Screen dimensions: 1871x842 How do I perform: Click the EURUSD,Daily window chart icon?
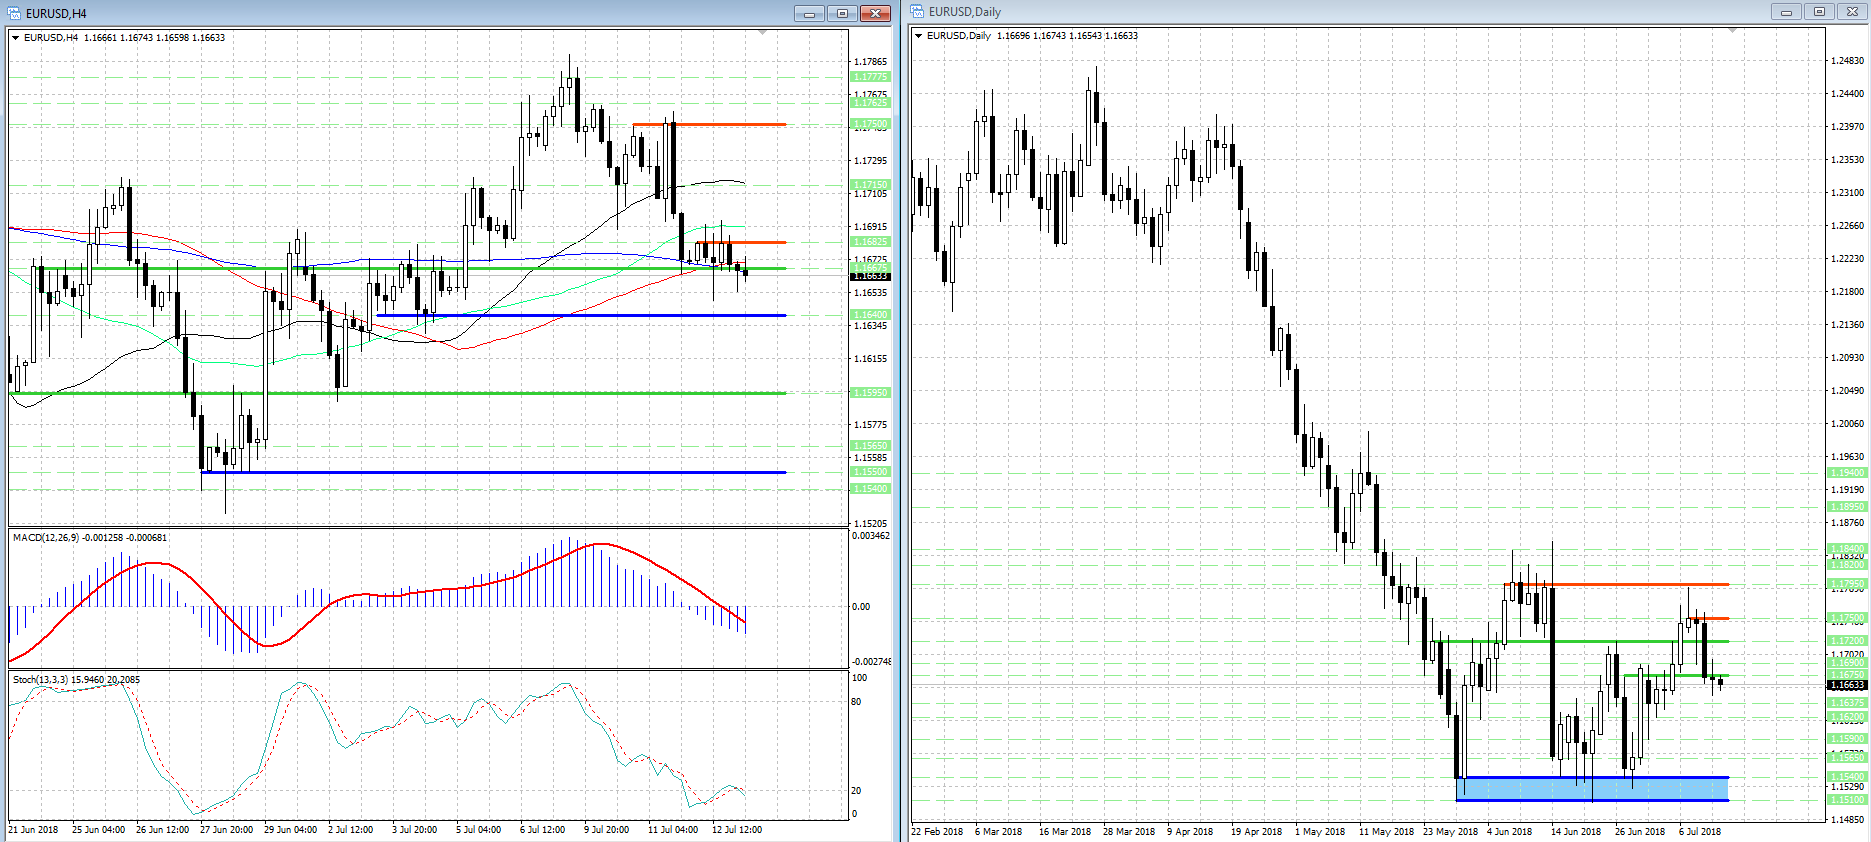(917, 12)
